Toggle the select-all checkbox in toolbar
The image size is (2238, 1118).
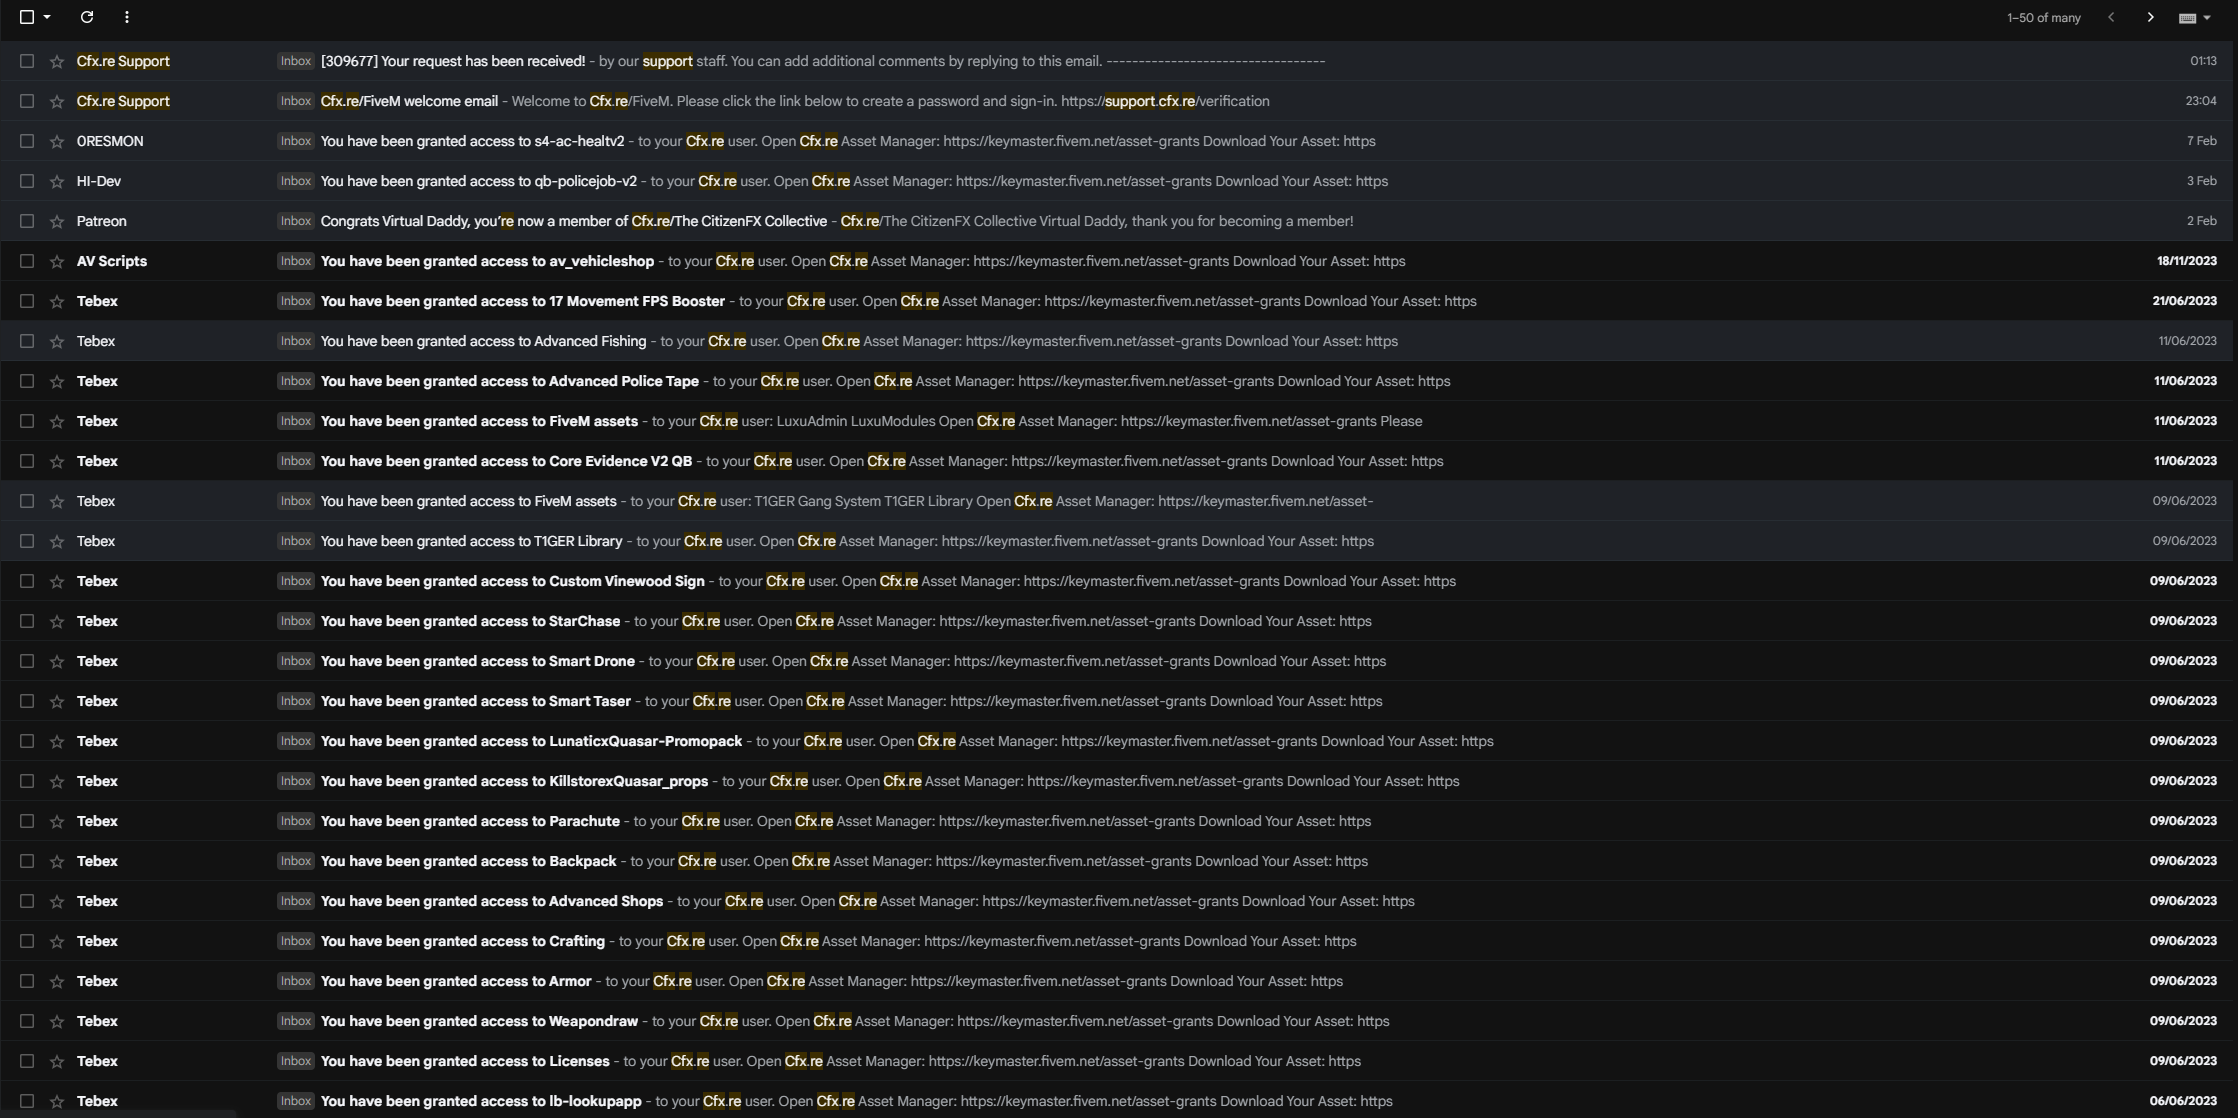tap(27, 17)
